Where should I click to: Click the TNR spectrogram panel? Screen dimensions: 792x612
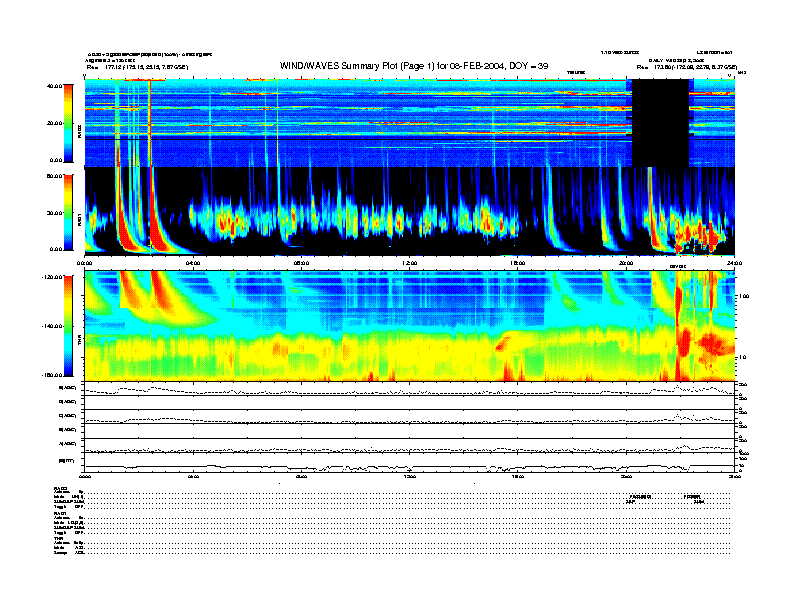pos(409,326)
